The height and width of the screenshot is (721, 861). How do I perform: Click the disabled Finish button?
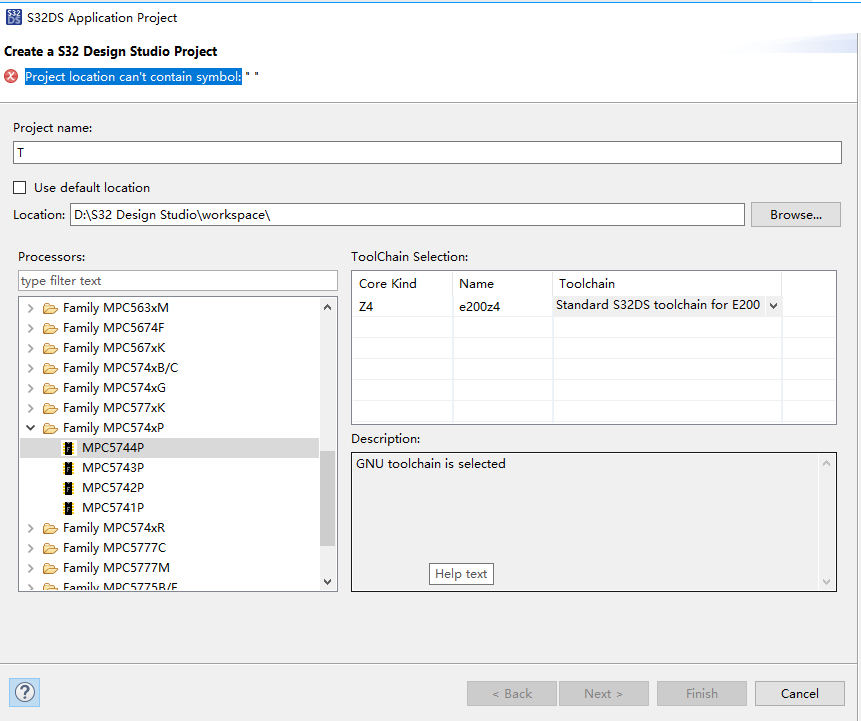pyautogui.click(x=702, y=694)
